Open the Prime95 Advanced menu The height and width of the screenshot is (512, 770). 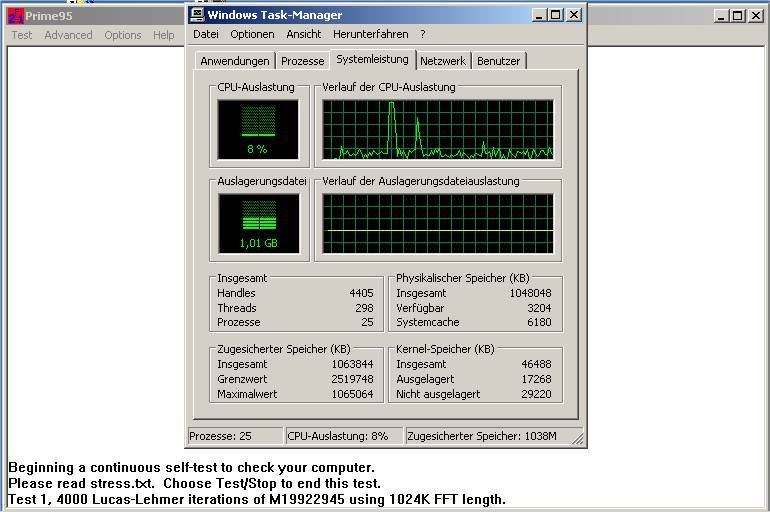68,35
